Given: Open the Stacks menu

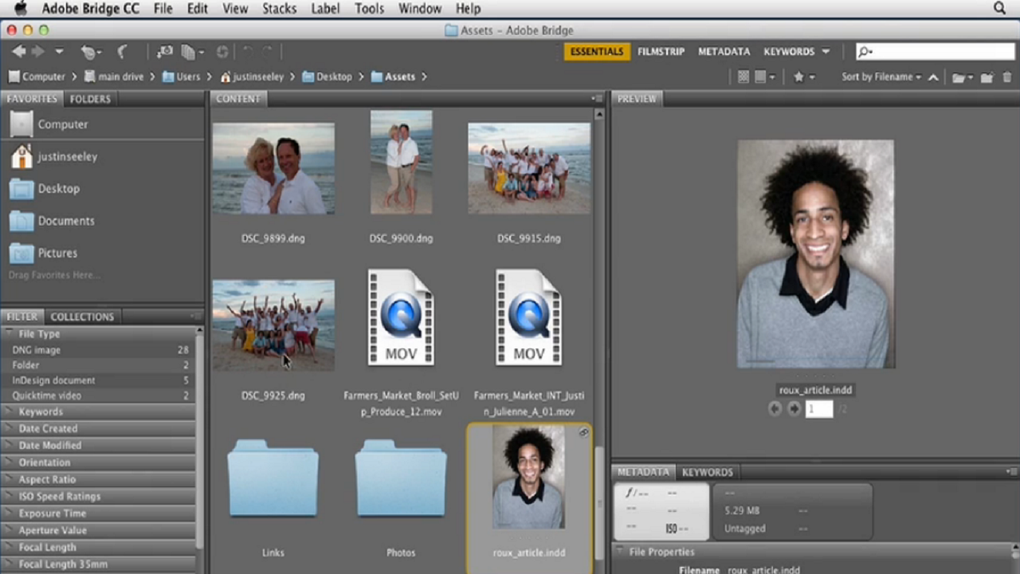Looking at the screenshot, I should pyautogui.click(x=279, y=8).
